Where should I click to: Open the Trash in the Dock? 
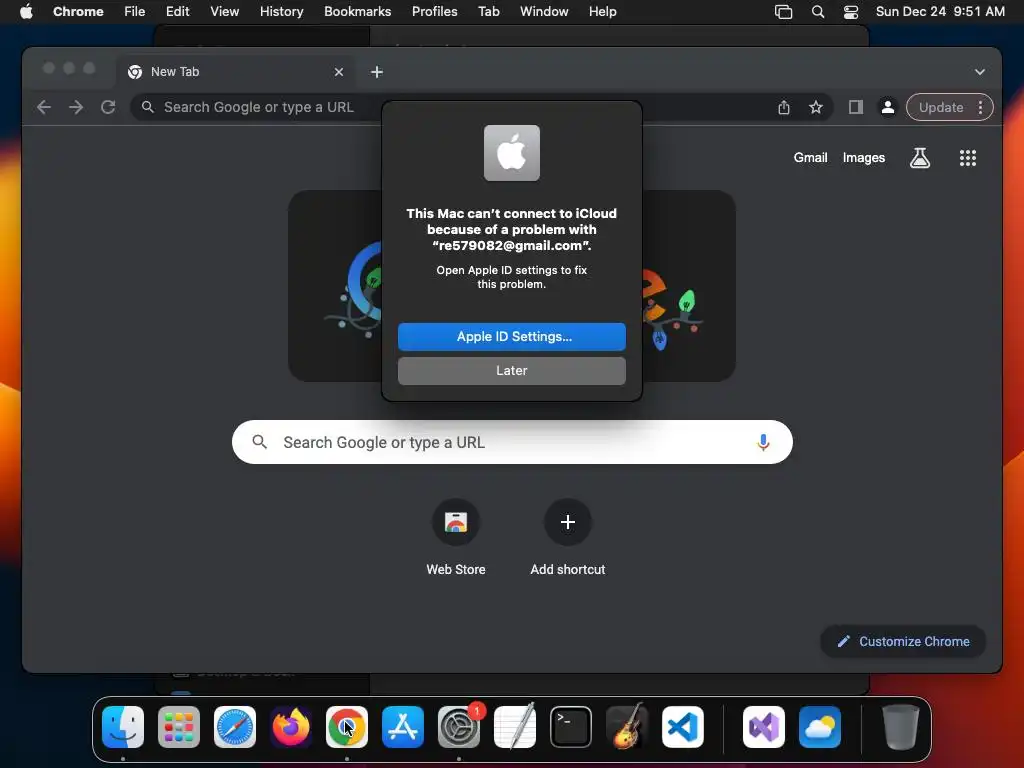point(901,727)
